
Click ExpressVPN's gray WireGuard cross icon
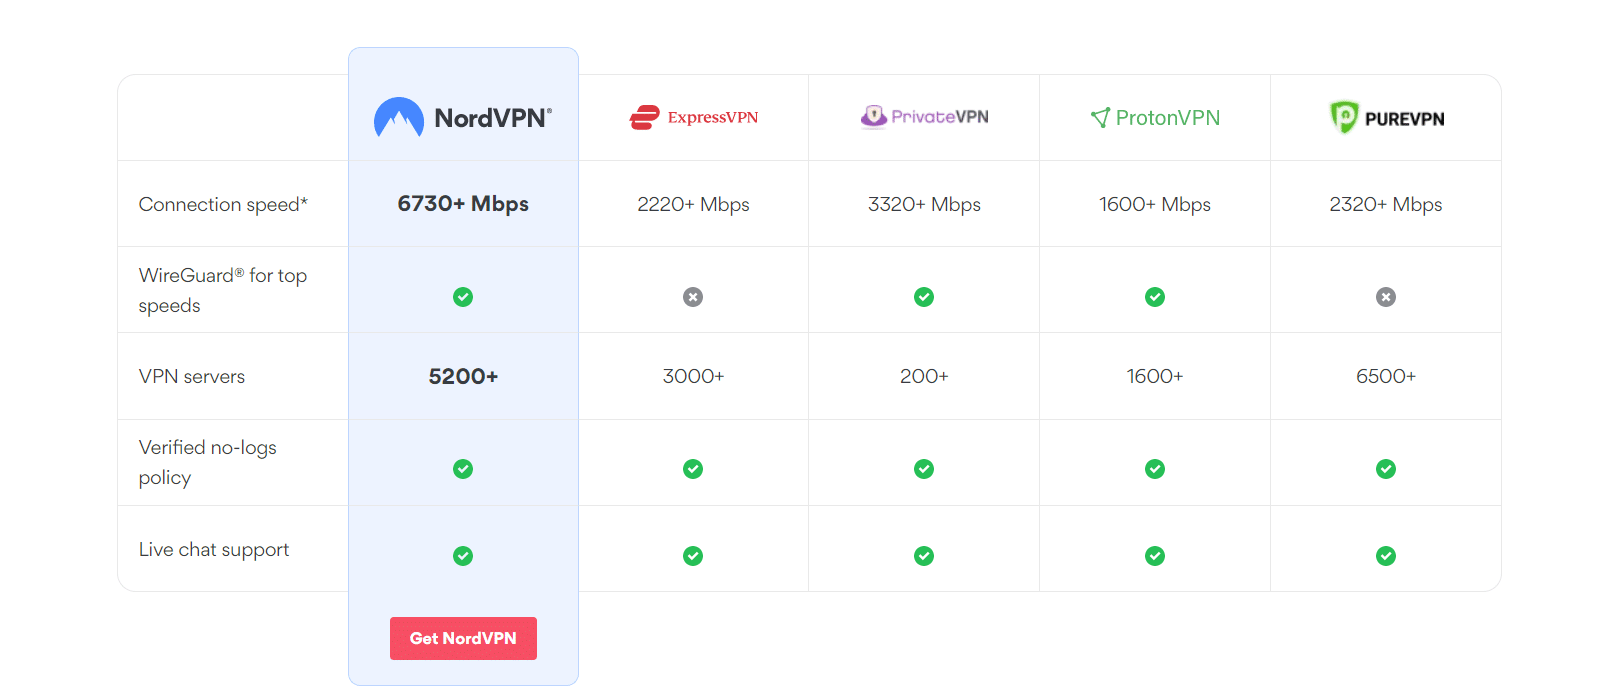click(693, 297)
